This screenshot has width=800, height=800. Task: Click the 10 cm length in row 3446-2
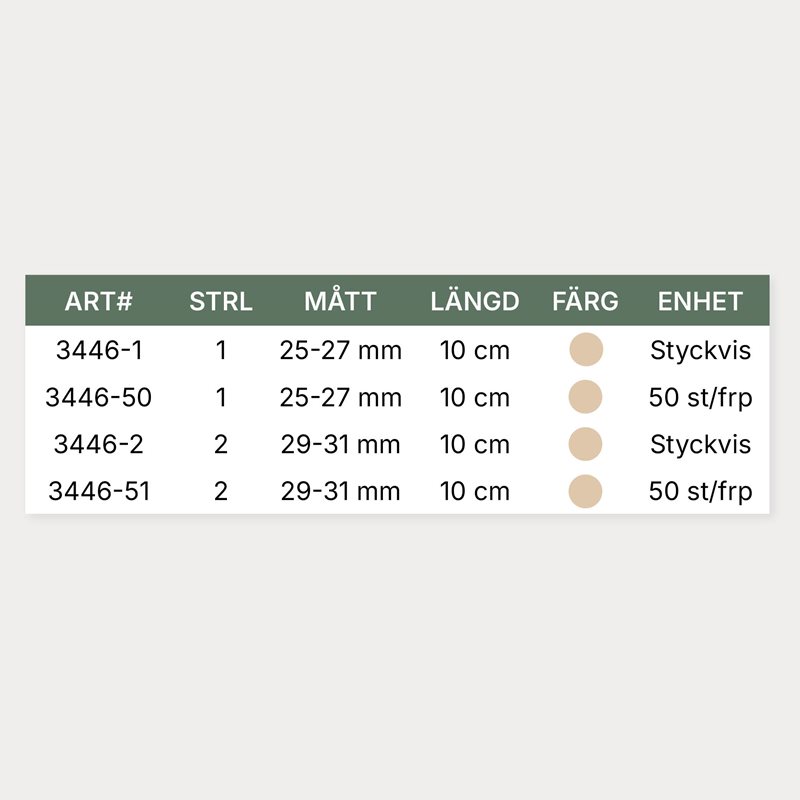coord(475,444)
